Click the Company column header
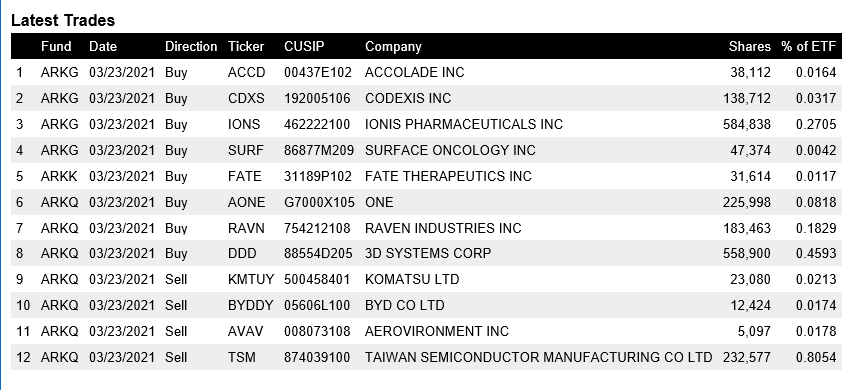 pos(393,46)
